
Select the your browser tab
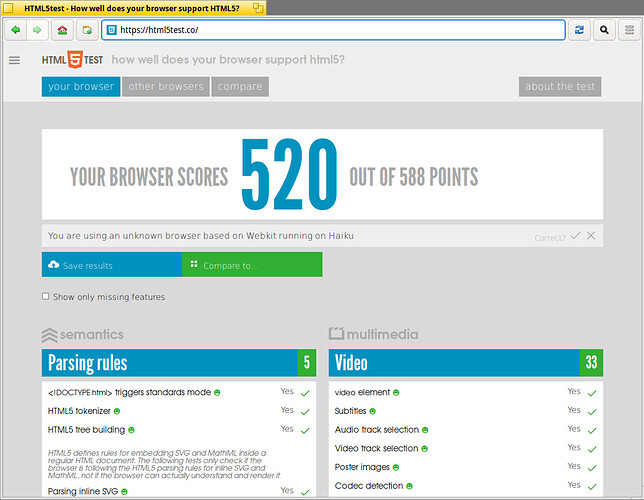(x=81, y=87)
